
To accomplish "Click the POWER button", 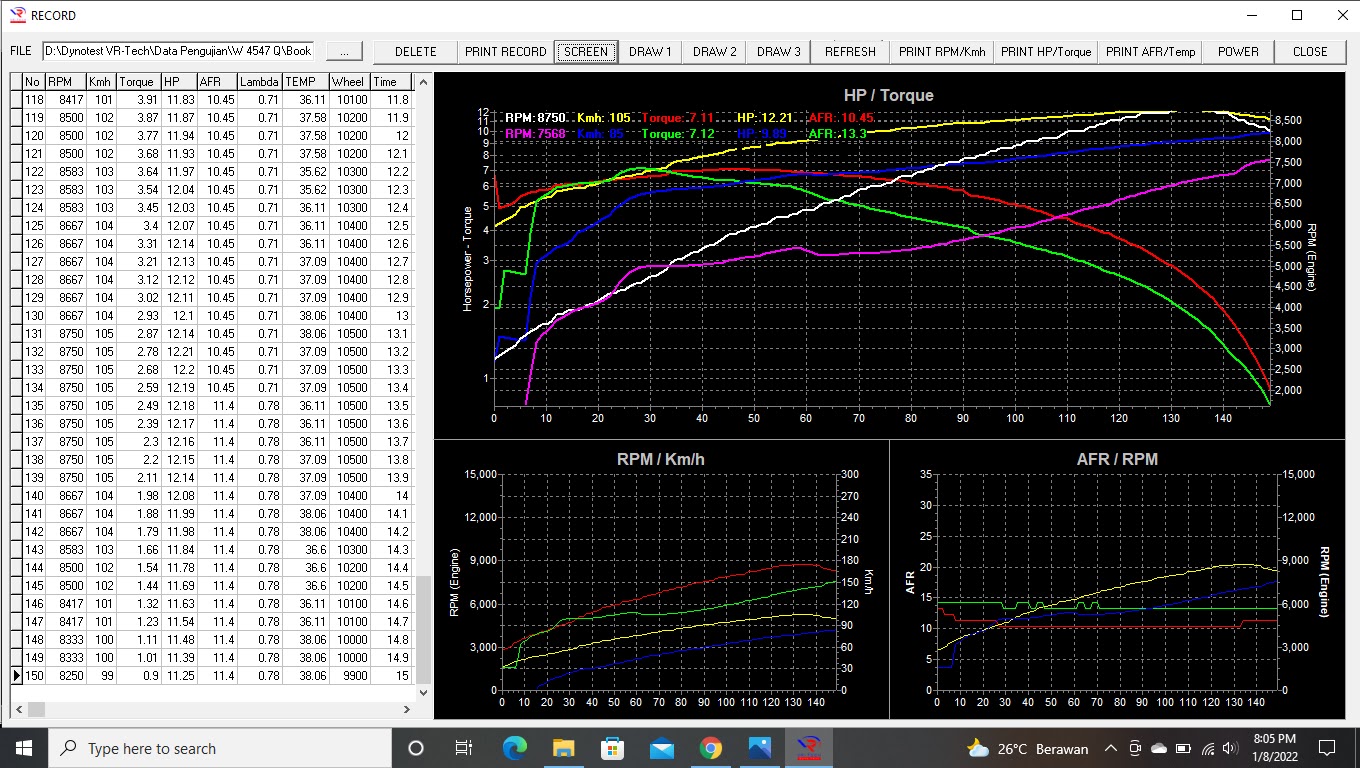I will click(x=1238, y=51).
